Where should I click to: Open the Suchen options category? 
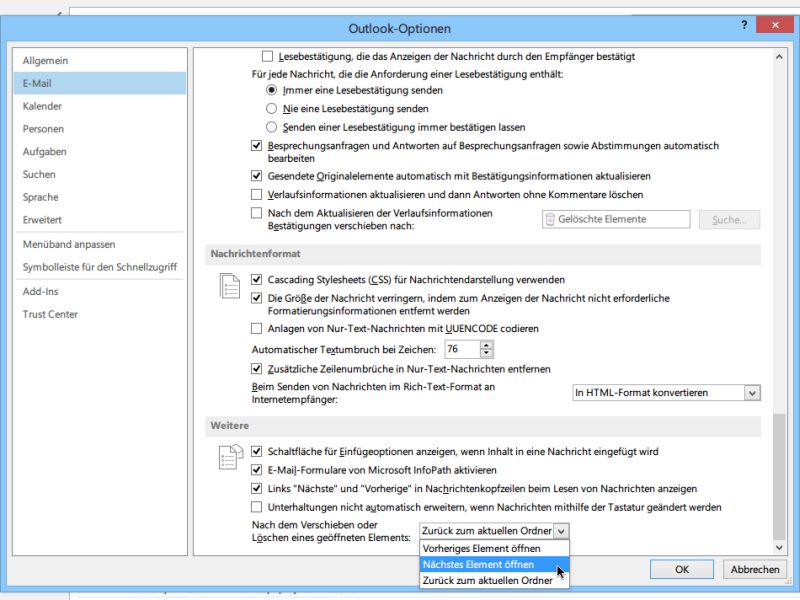[100, 174]
